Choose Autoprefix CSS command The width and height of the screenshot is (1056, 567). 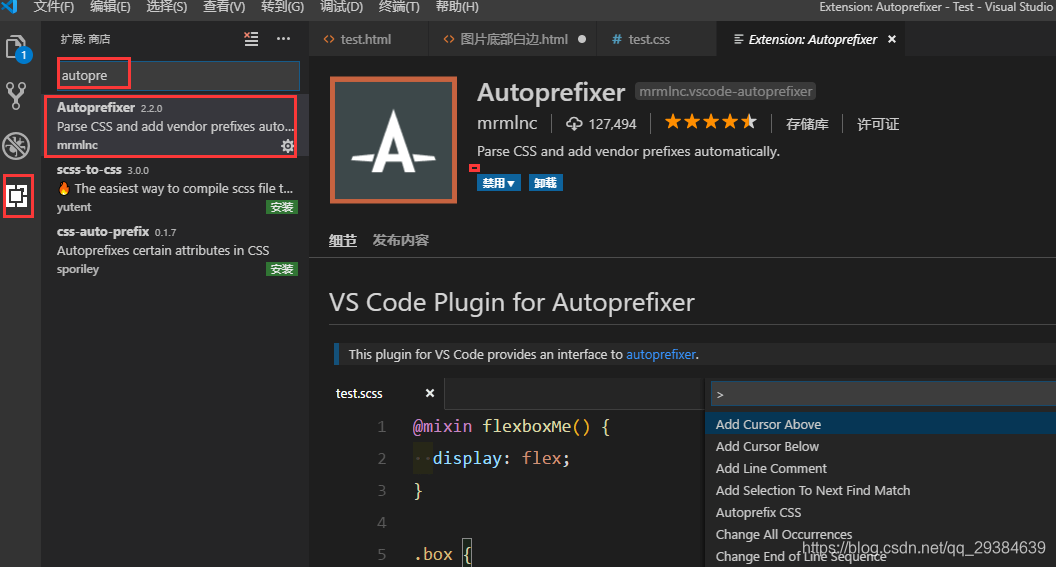(x=880, y=512)
